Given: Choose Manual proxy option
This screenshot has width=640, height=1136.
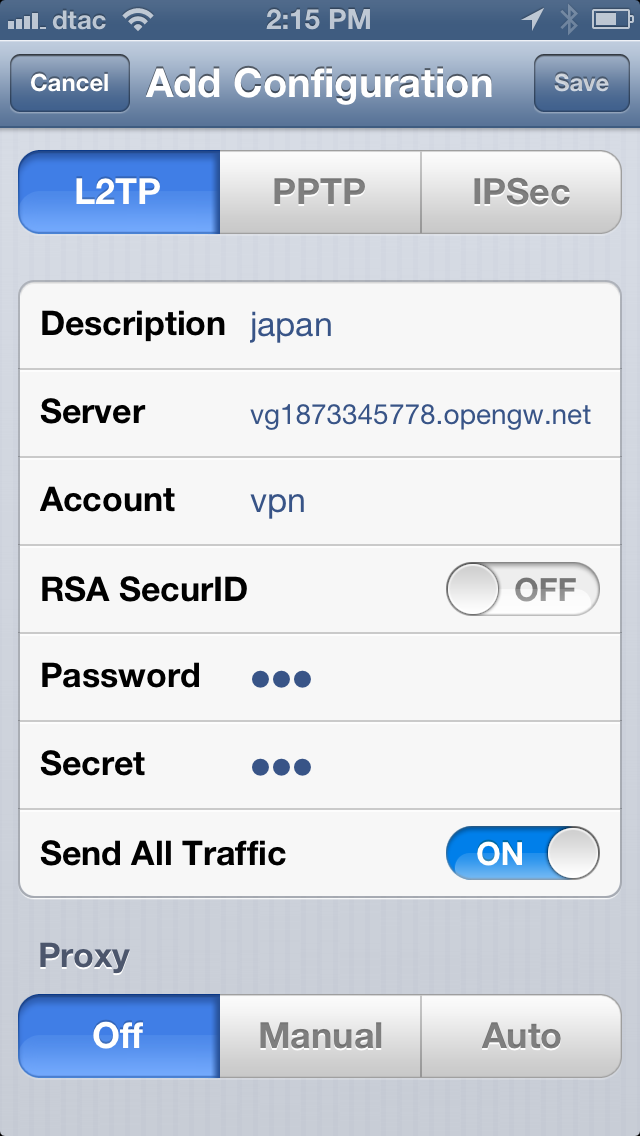Looking at the screenshot, I should [320, 1036].
